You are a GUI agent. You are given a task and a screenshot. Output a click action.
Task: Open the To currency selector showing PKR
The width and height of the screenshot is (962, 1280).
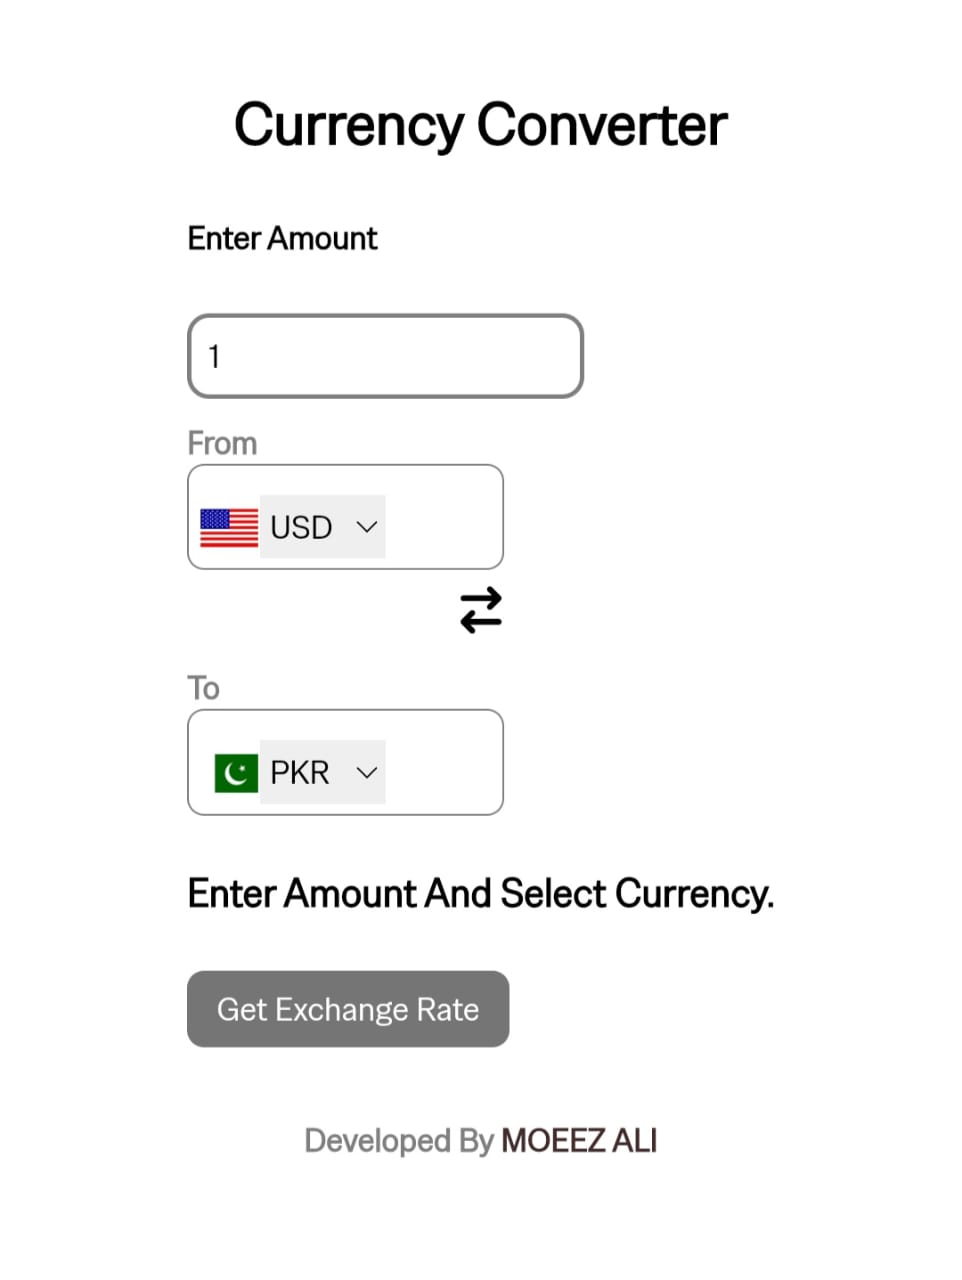click(322, 772)
